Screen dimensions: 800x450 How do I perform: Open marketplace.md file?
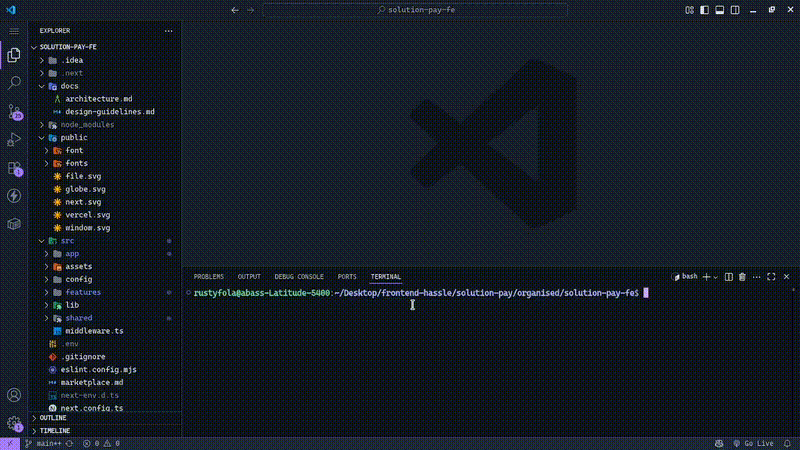(x=105, y=383)
